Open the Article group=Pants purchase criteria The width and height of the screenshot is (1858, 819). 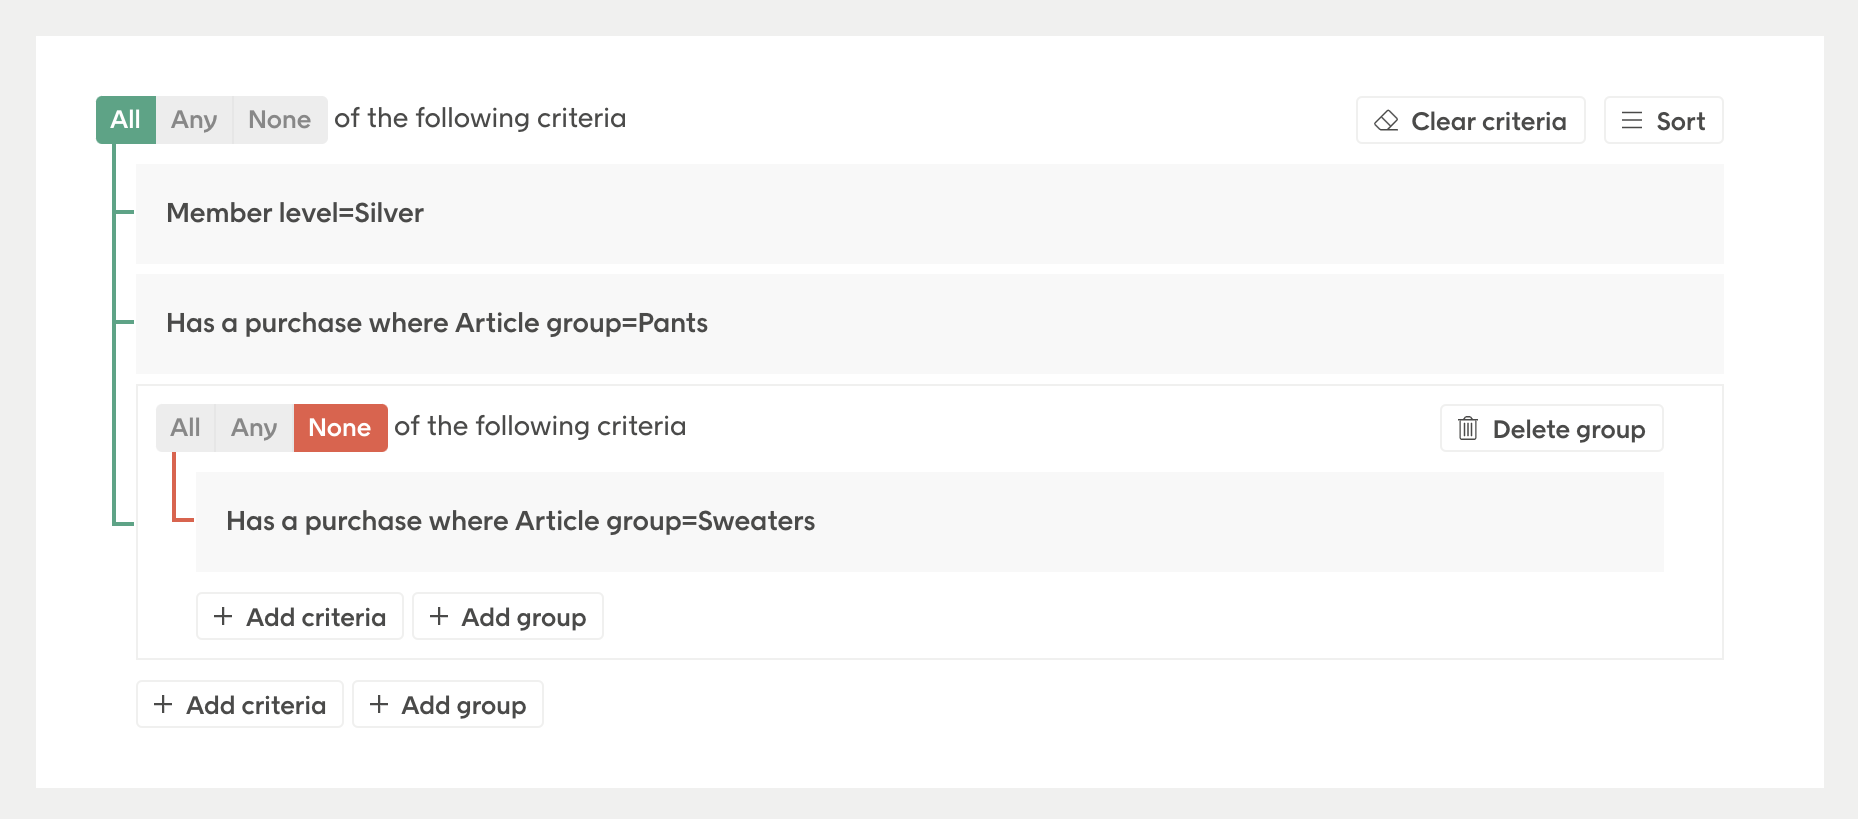[x=930, y=324]
